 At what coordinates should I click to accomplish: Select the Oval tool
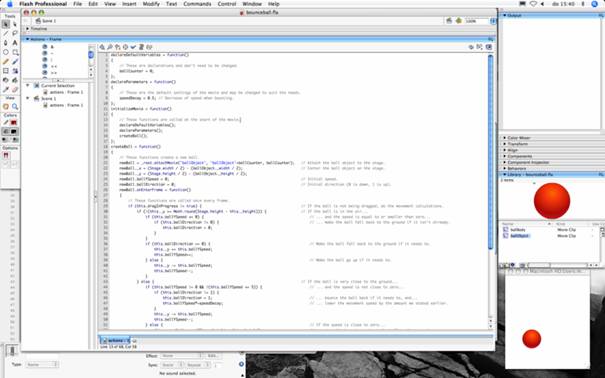tap(6, 52)
